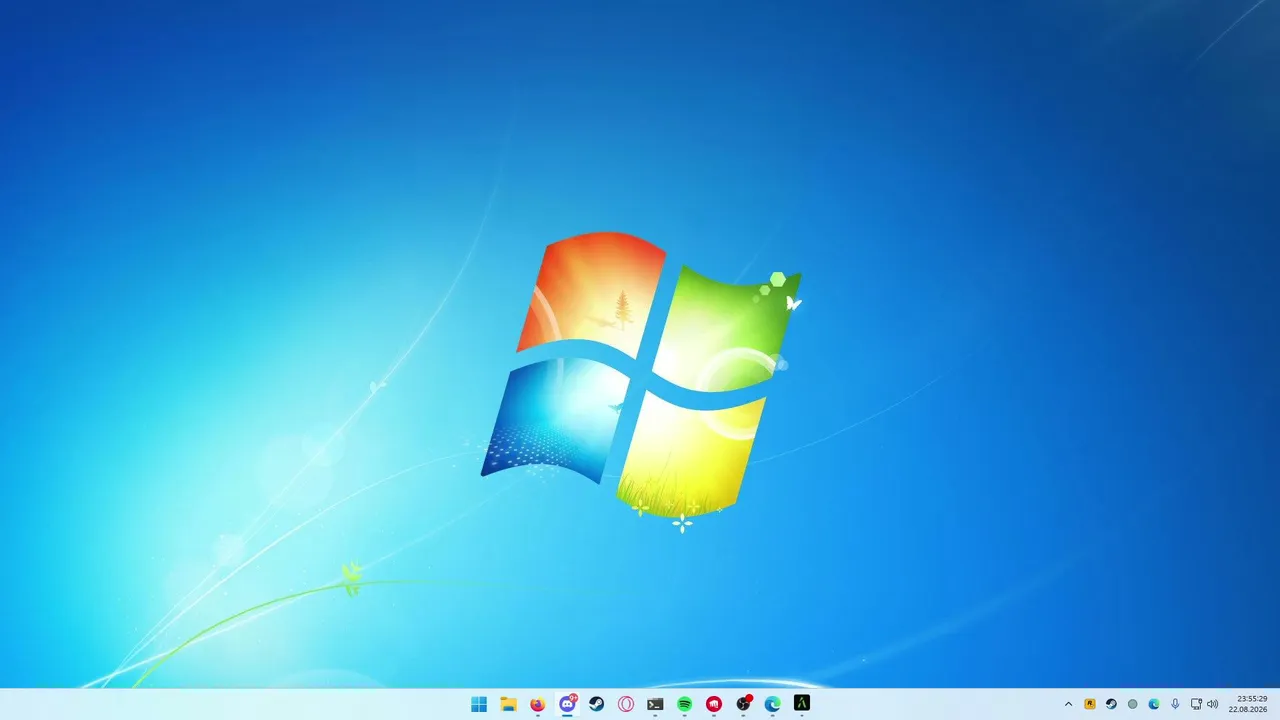Open OBS Studio with red recording dot

tap(743, 704)
